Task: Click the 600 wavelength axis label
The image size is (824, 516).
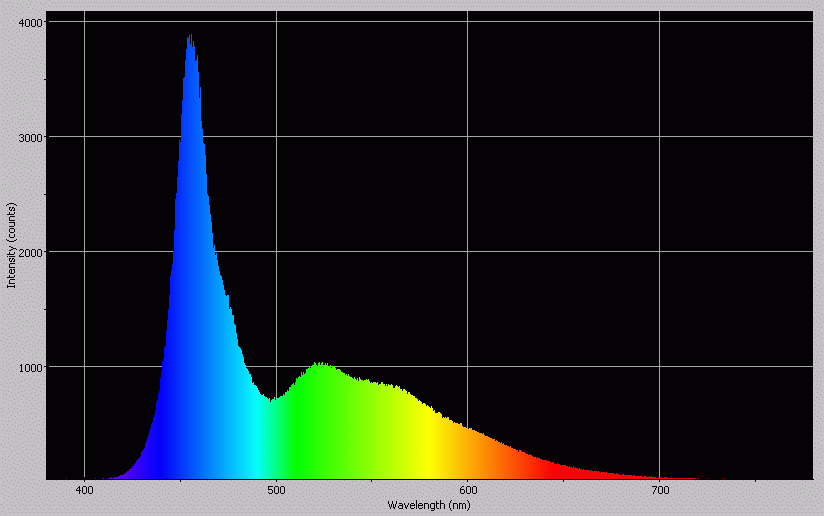Action: pyautogui.click(x=468, y=490)
